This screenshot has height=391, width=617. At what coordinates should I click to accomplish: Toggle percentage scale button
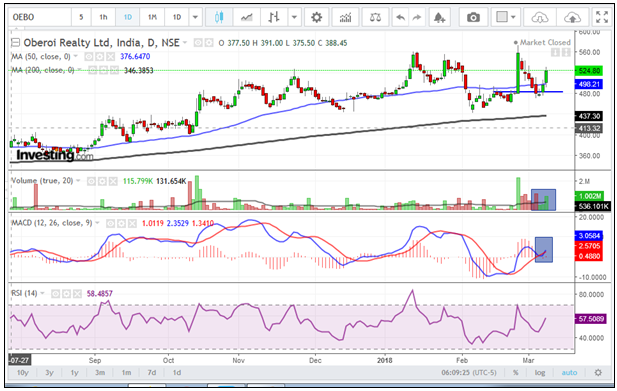(x=515, y=373)
